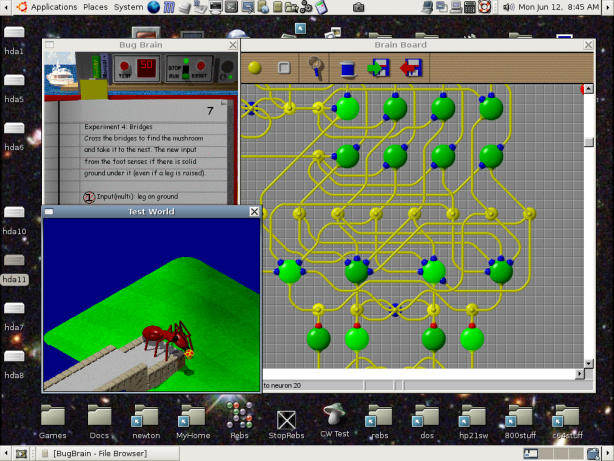Click the "Experiment 4: Bridges" heading
This screenshot has width=614, height=461.
(118, 127)
